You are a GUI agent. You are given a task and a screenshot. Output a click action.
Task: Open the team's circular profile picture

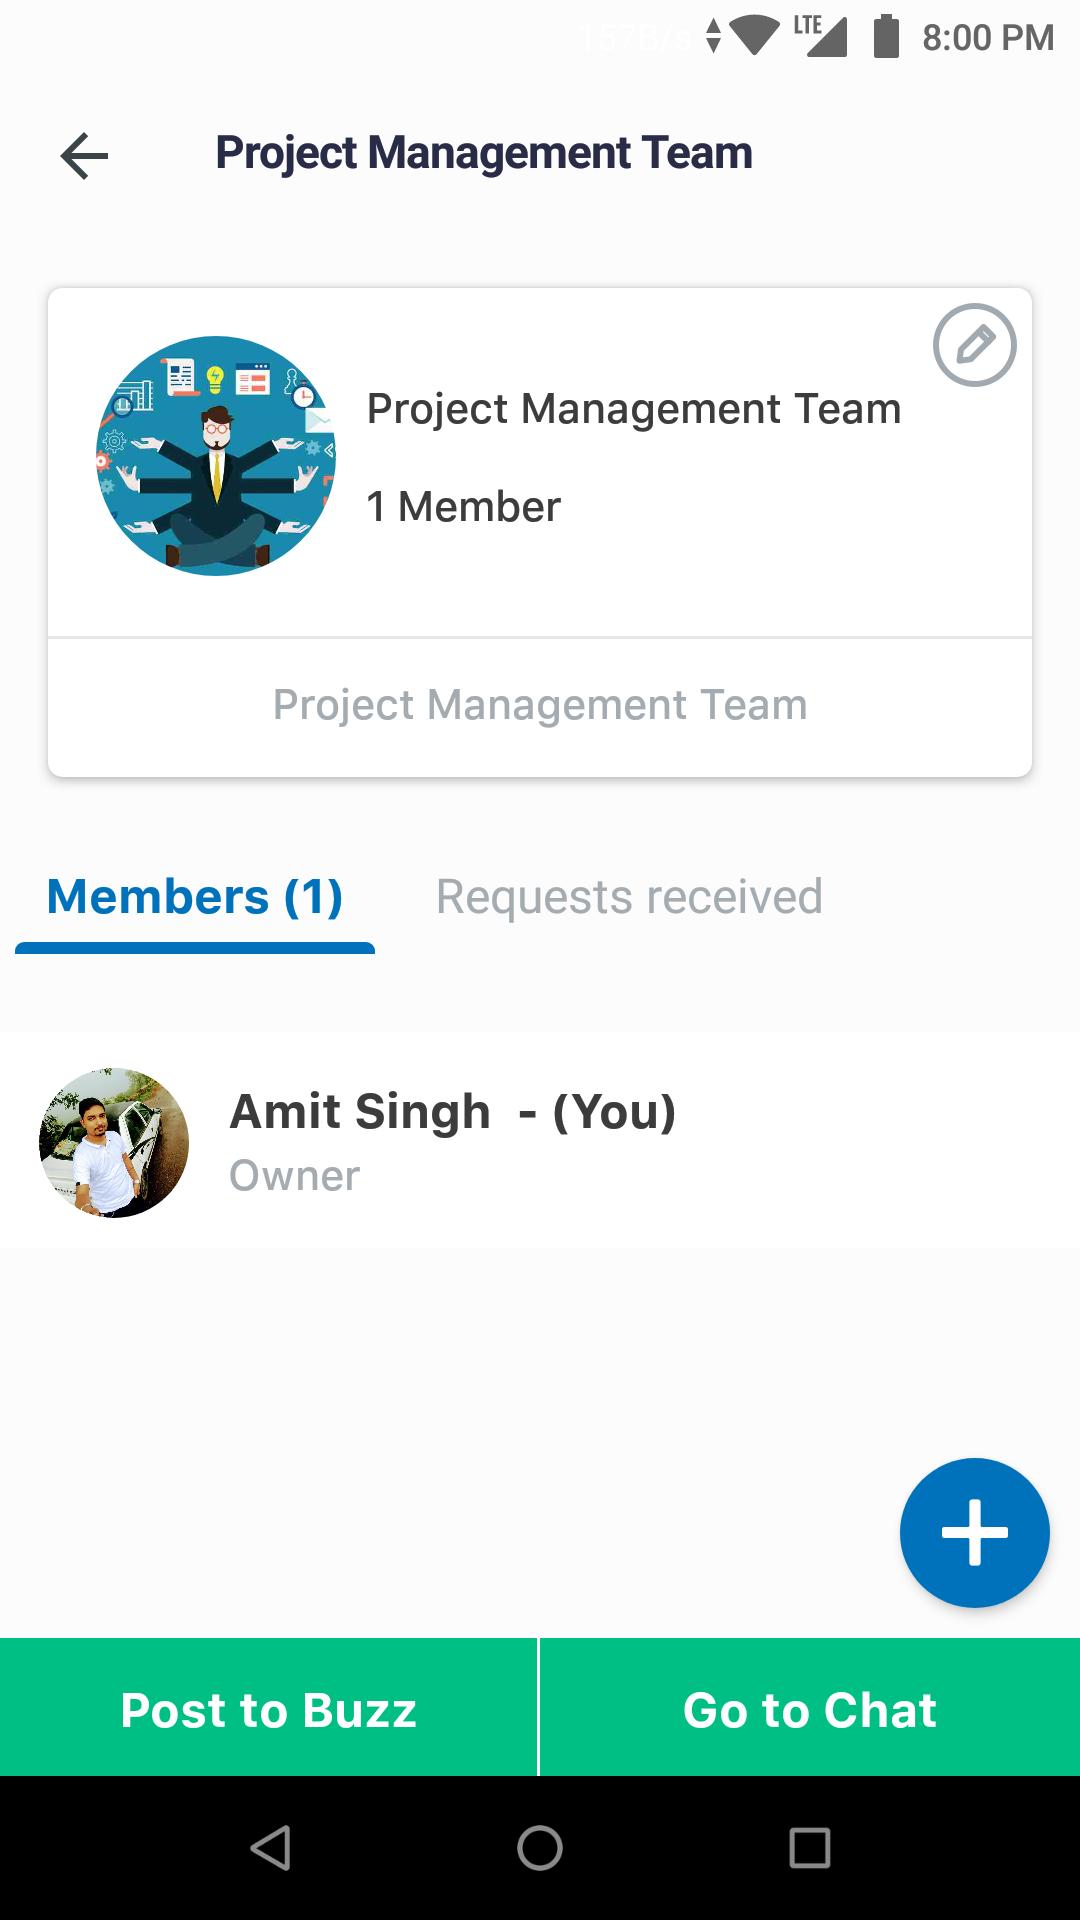tap(216, 456)
